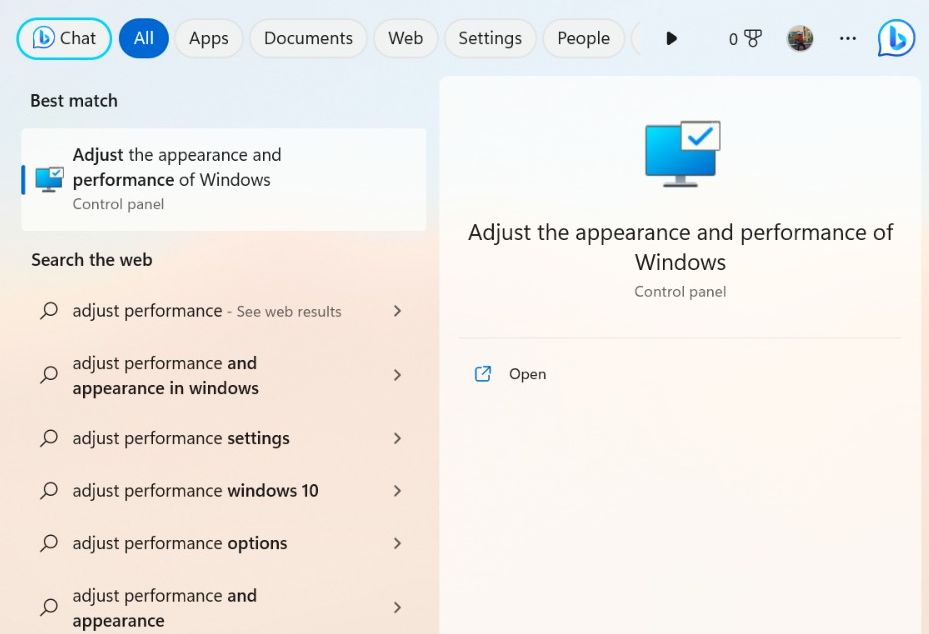Click the 'Search the web' heading
The height and width of the screenshot is (634, 929).
[92, 260]
